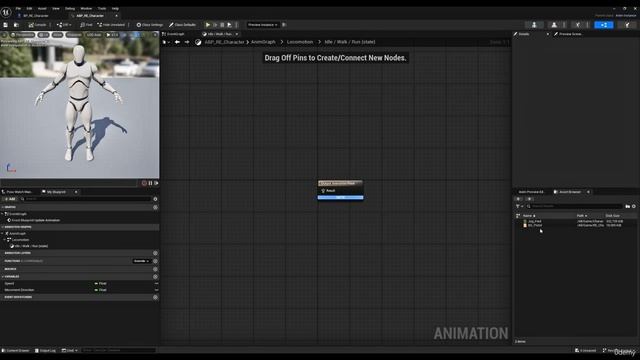
Task: Open the Diff dropdown
Action: [64, 25]
